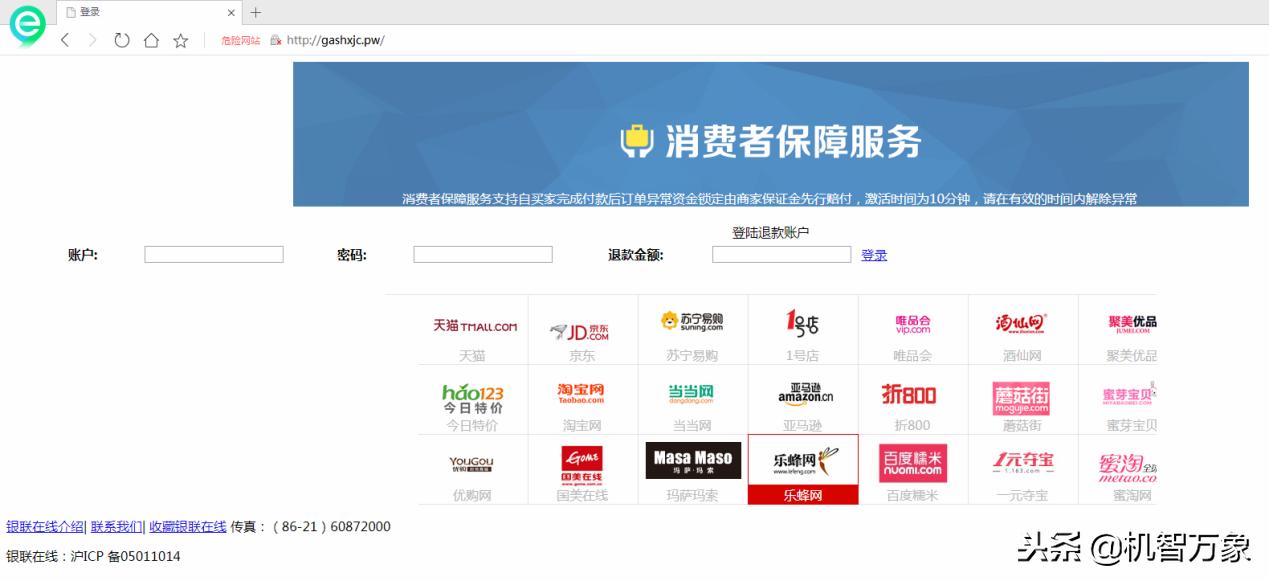
Task: Refresh the page using the reload icon
Action: tap(121, 40)
